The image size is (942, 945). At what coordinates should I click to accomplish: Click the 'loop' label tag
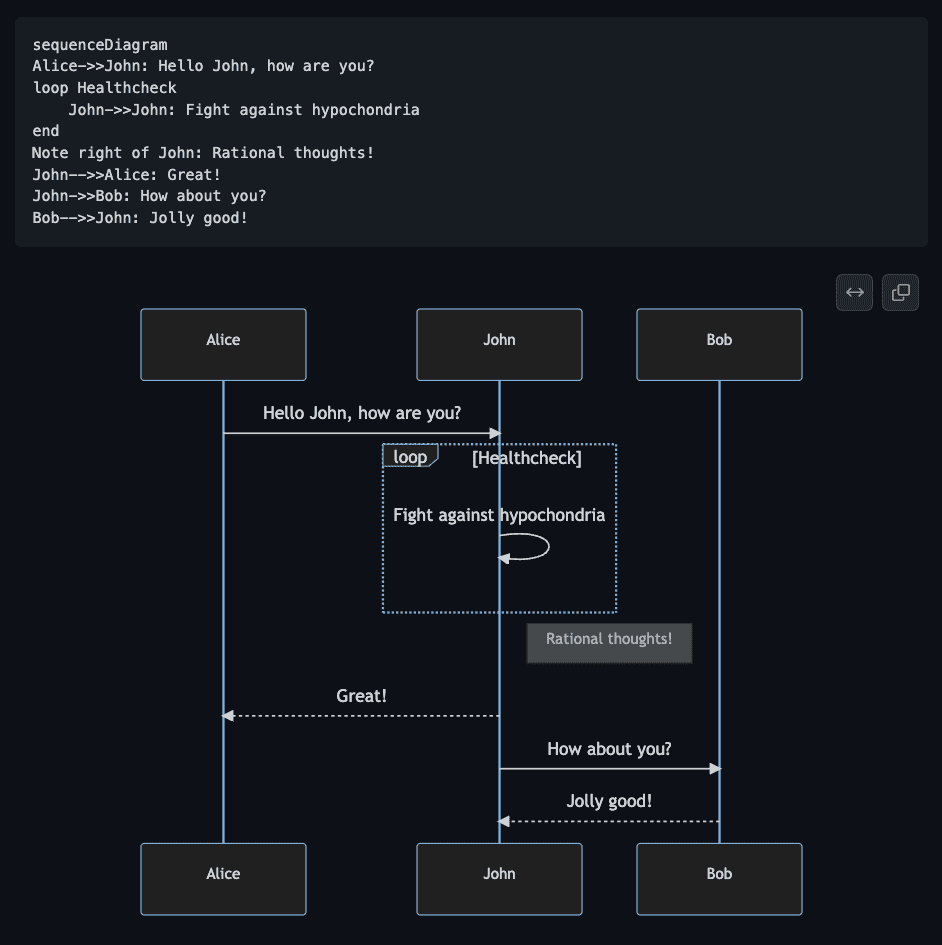point(410,456)
